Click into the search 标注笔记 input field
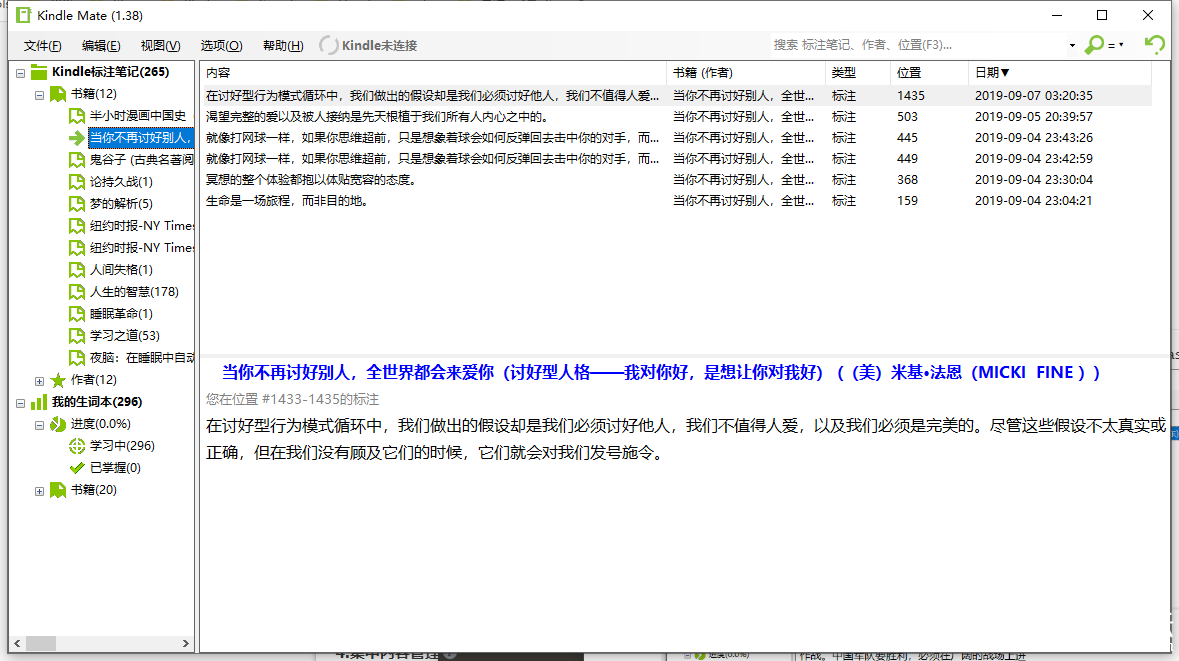Viewport: 1179px width, 661px height. coord(917,45)
